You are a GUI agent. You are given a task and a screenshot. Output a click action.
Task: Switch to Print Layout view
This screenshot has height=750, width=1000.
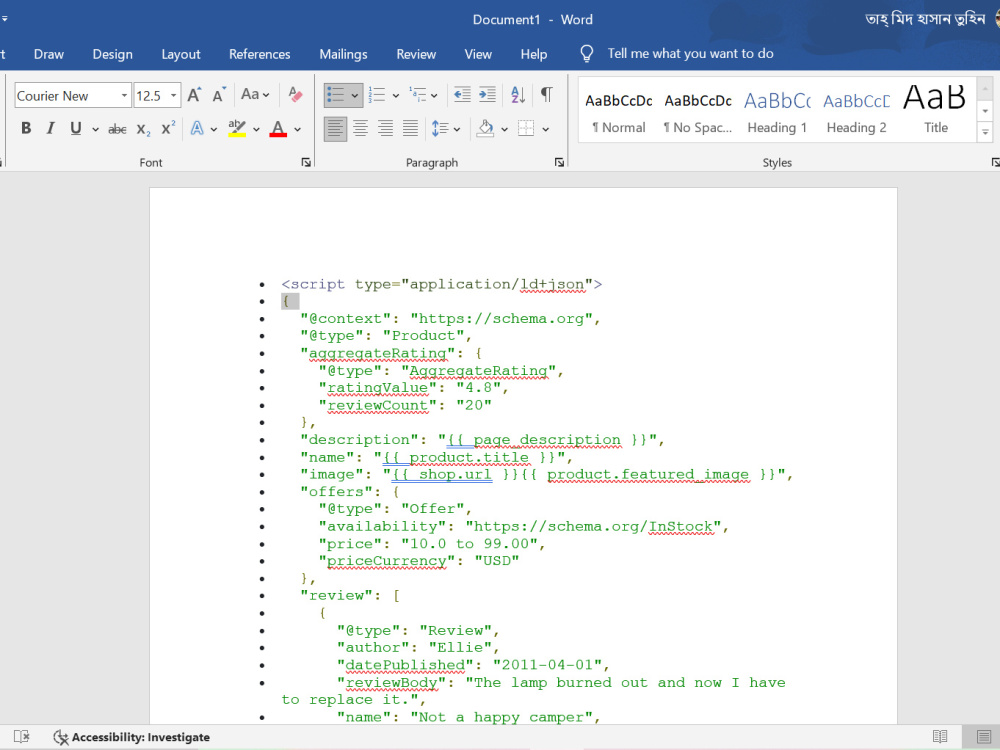tap(985, 737)
